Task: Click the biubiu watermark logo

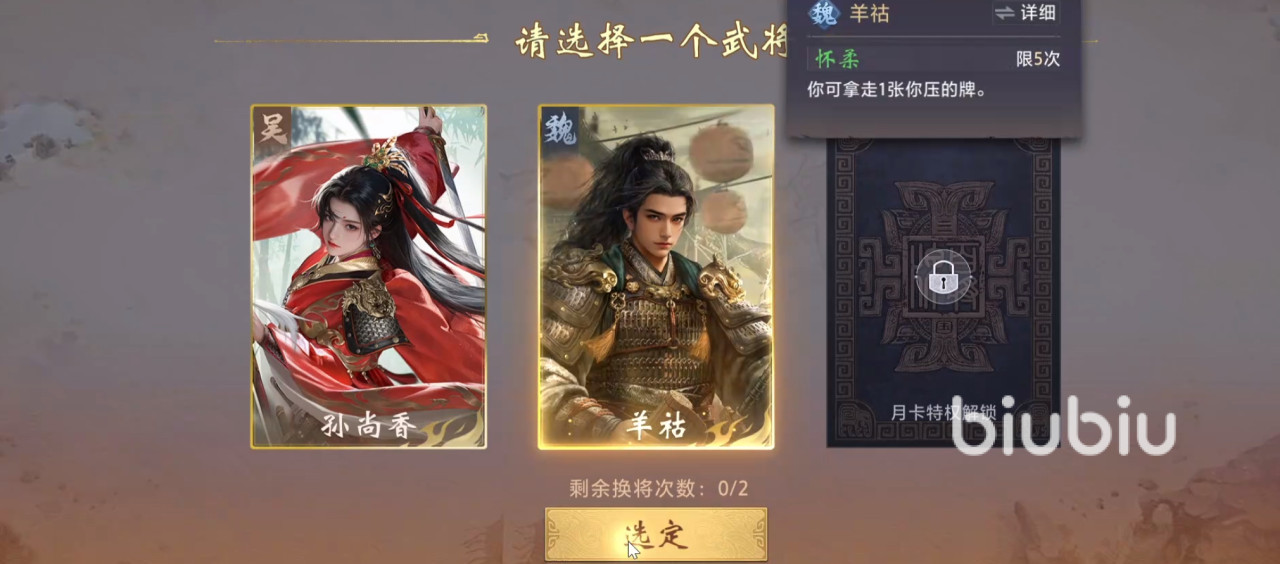Action: 1063,427
